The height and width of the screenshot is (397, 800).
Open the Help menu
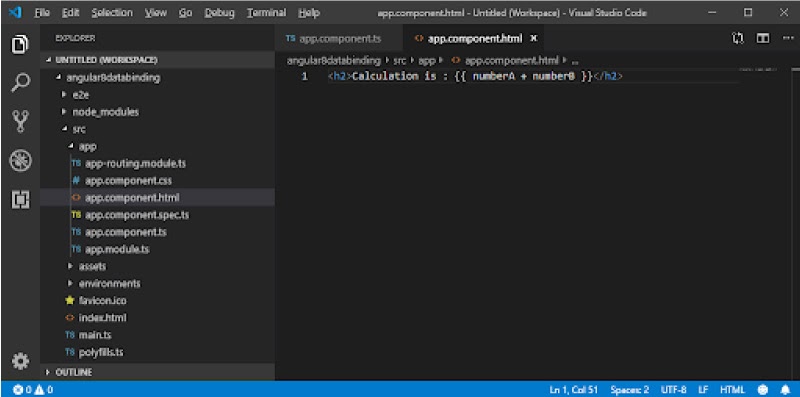pos(309,13)
